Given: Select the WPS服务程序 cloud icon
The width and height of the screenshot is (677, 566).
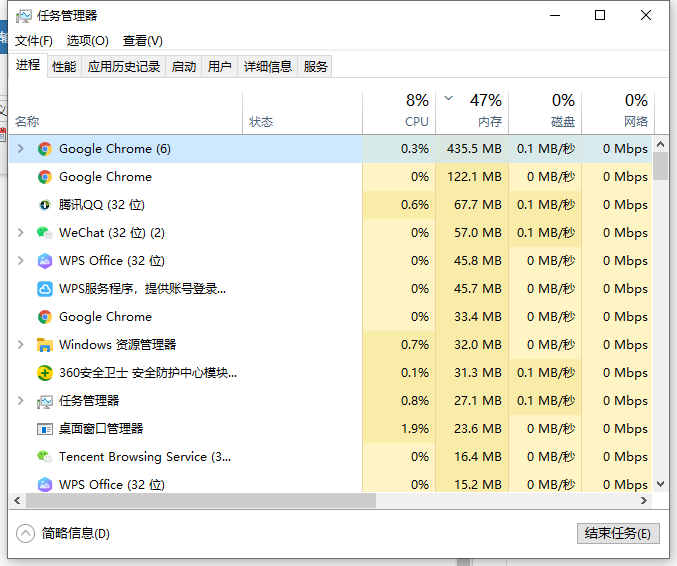Looking at the screenshot, I should click(44, 289).
